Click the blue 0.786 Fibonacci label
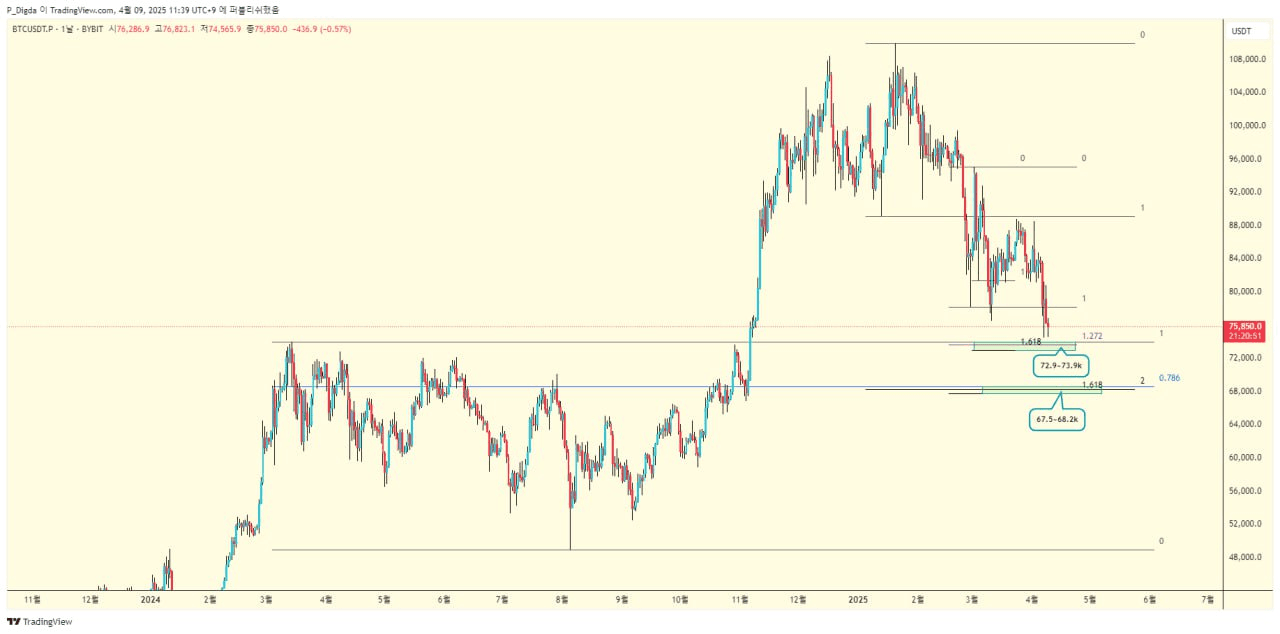 coord(1169,378)
